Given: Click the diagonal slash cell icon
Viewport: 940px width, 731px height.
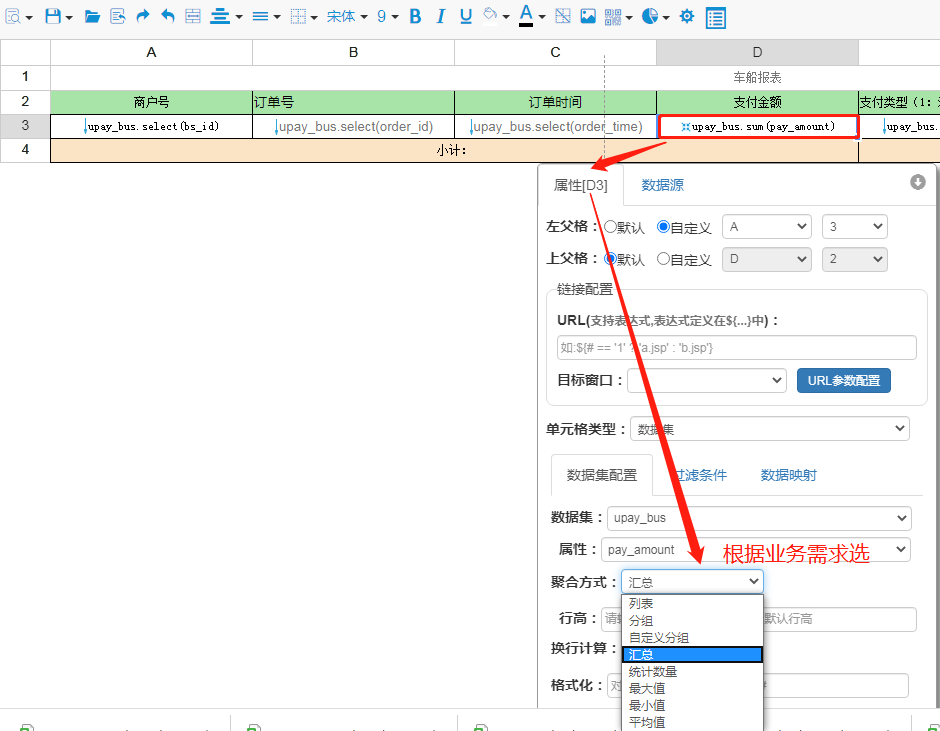Looking at the screenshot, I should pyautogui.click(x=563, y=16).
